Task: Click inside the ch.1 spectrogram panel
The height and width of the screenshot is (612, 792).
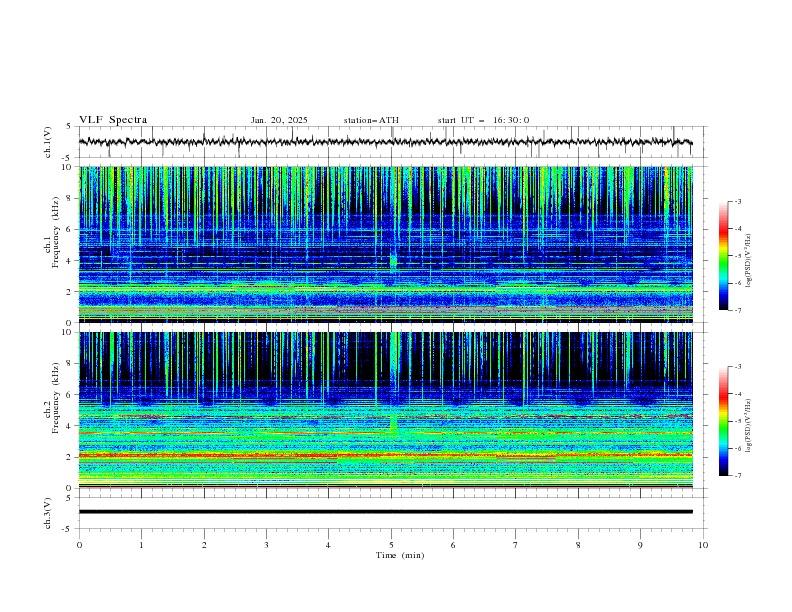Action: (386, 244)
